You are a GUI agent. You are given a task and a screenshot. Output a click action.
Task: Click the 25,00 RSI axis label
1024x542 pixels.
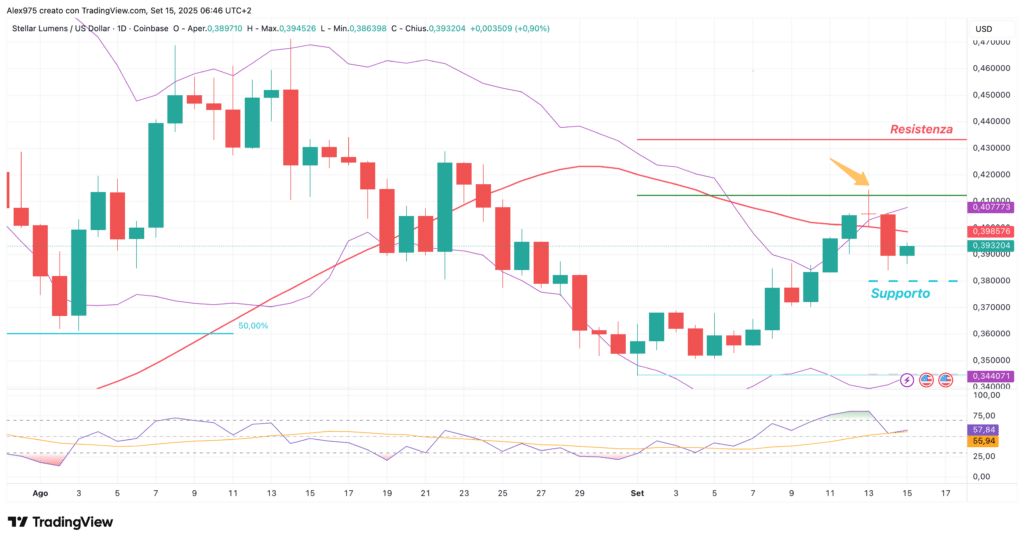(984, 456)
